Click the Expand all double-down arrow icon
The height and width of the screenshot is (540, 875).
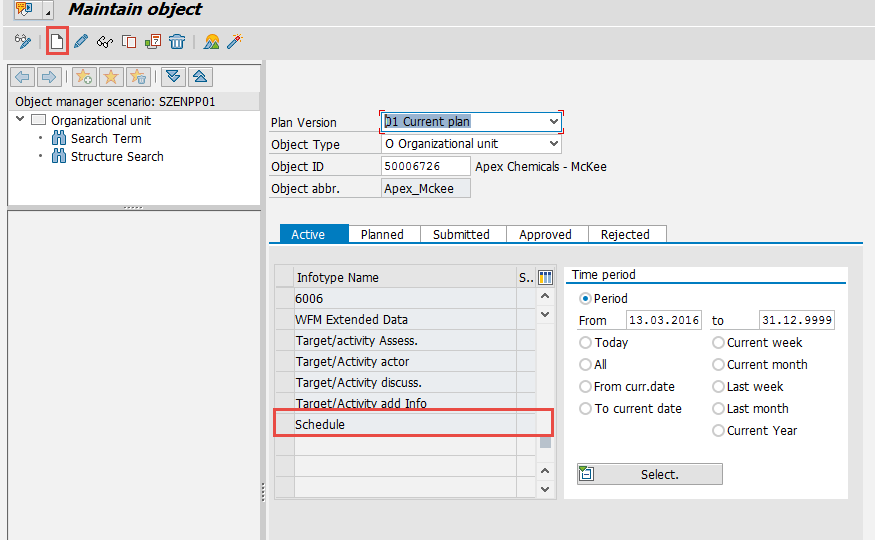pos(173,77)
